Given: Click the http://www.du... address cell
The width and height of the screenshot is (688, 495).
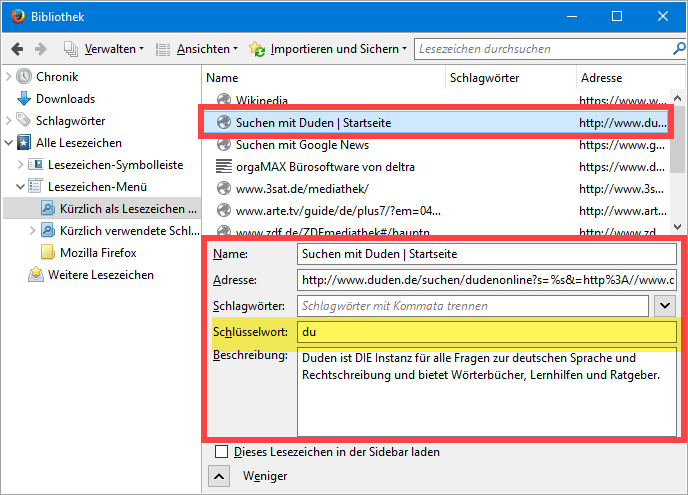Looking at the screenshot, I should [x=623, y=123].
